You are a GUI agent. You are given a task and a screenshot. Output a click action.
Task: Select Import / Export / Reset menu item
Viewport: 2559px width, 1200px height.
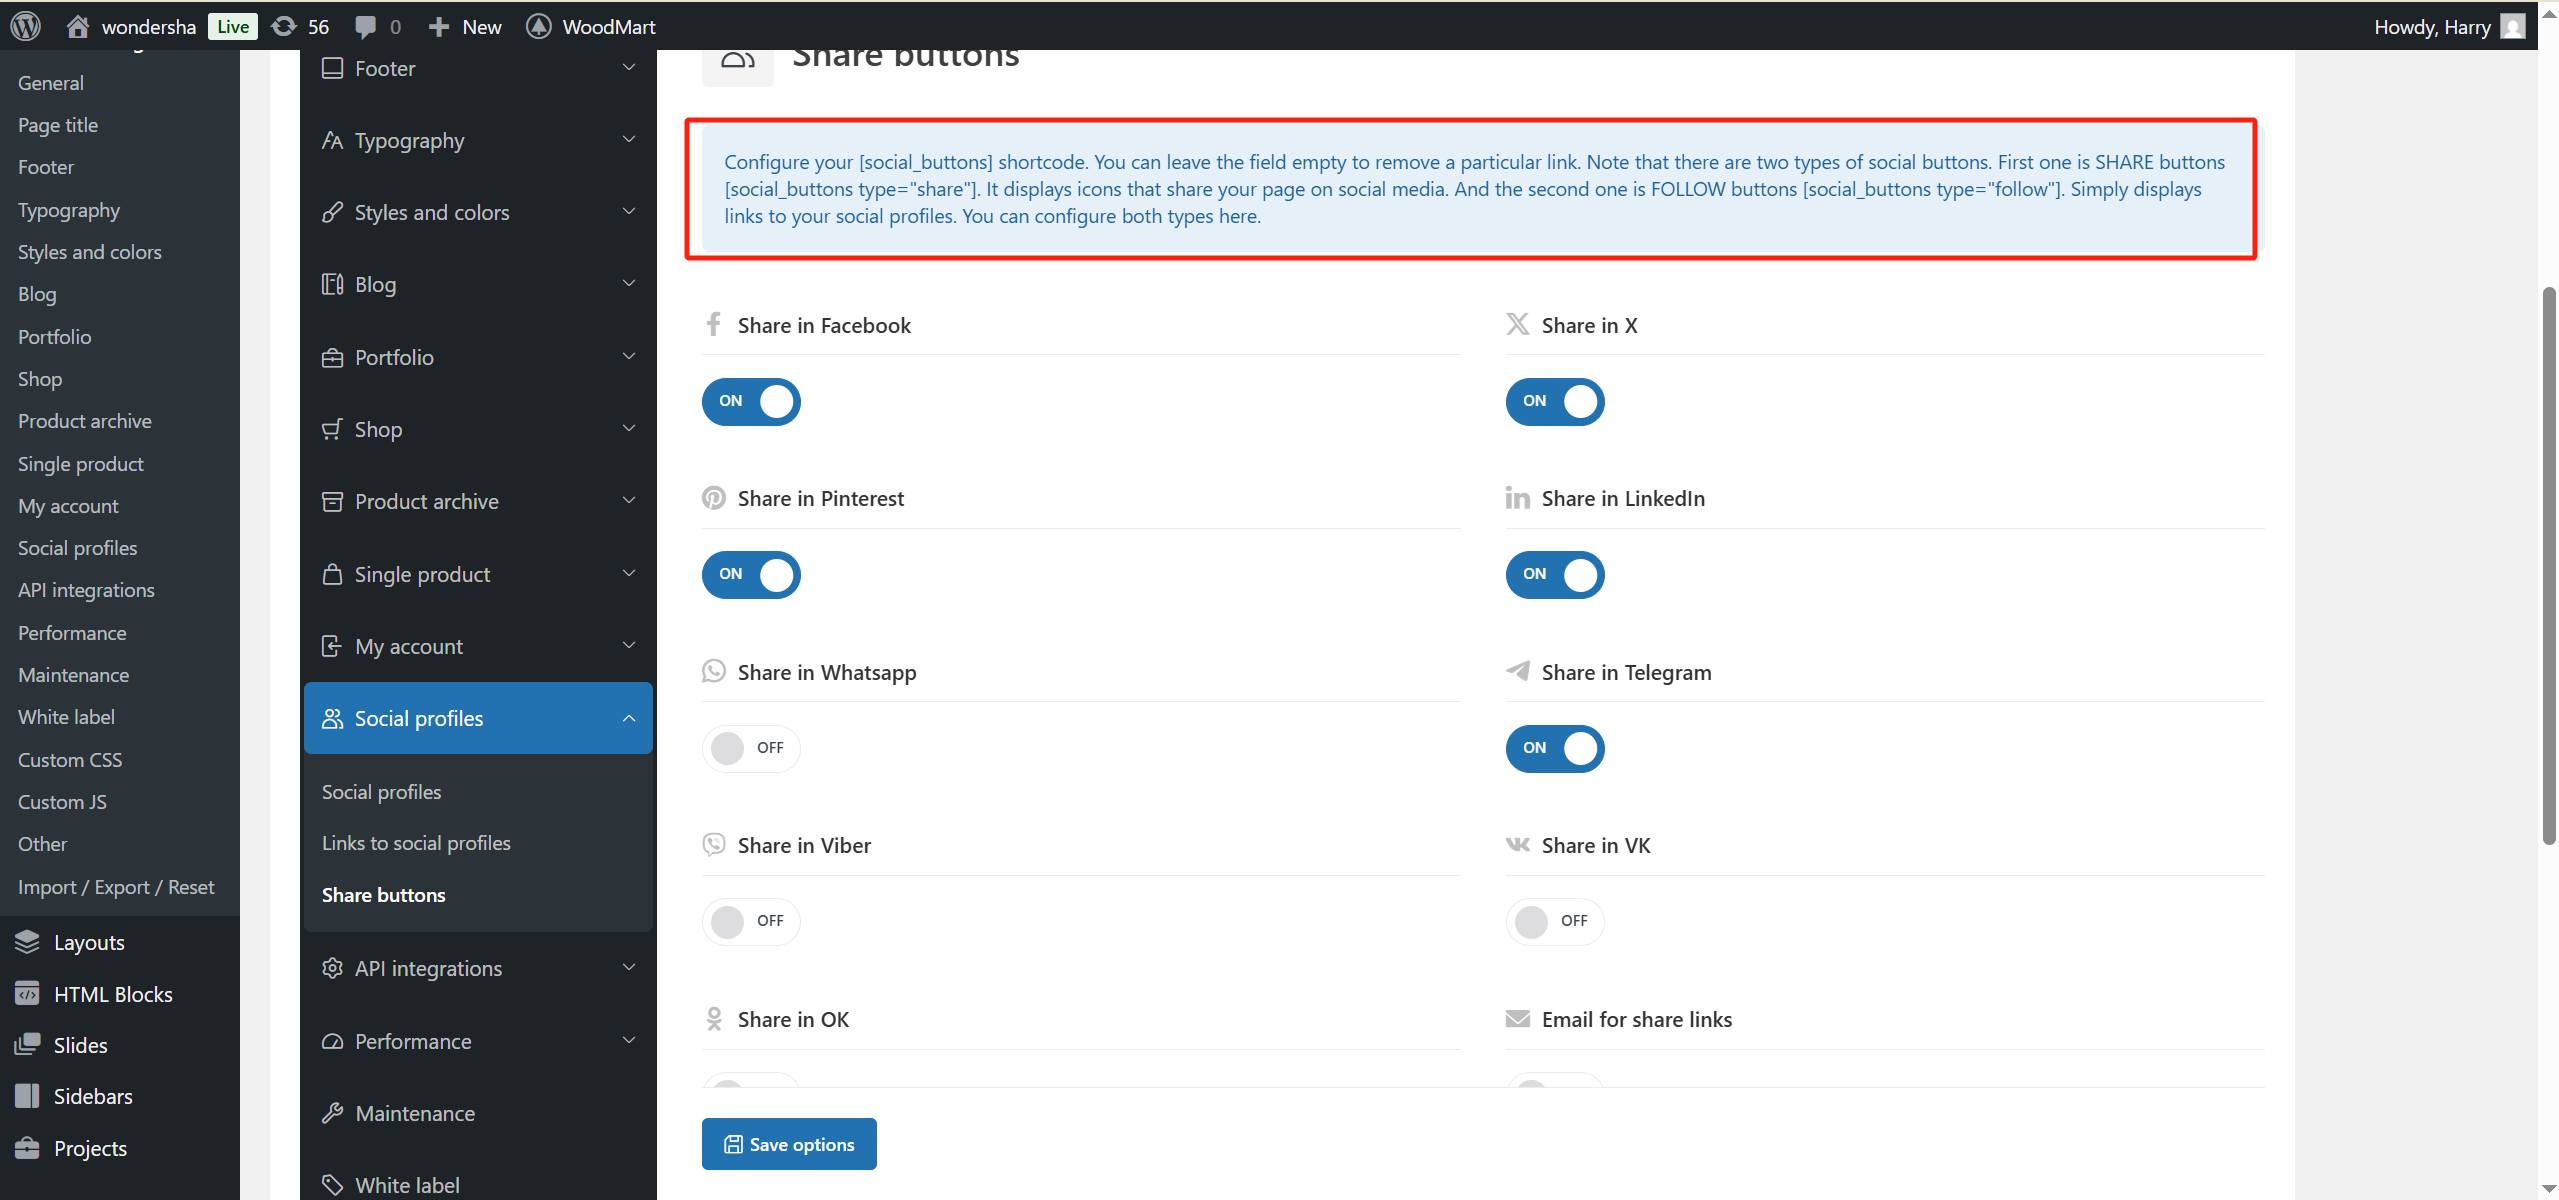coord(116,887)
